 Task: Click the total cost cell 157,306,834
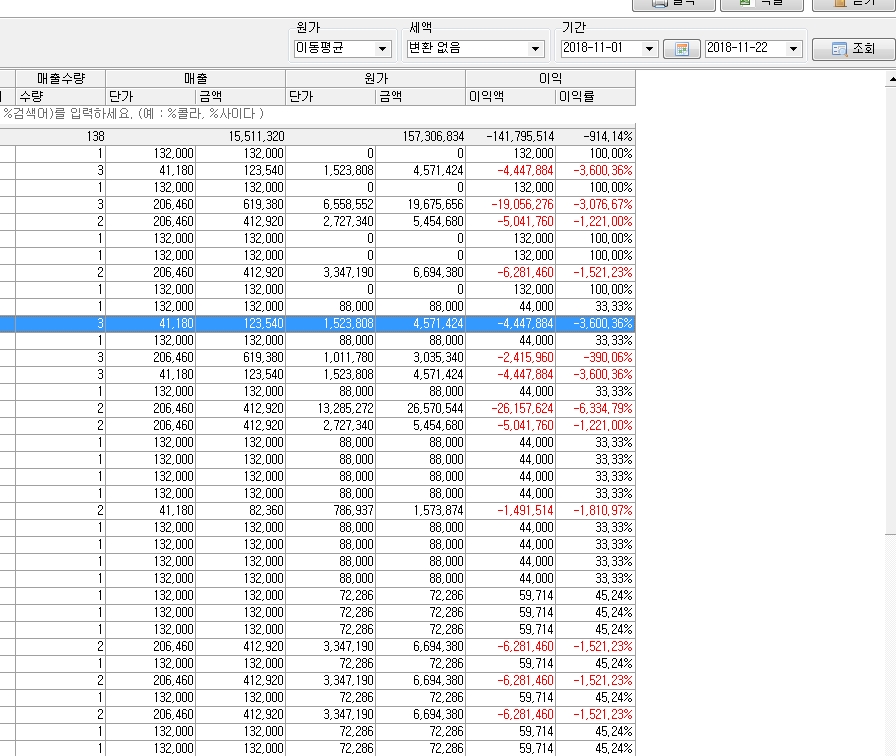420,137
